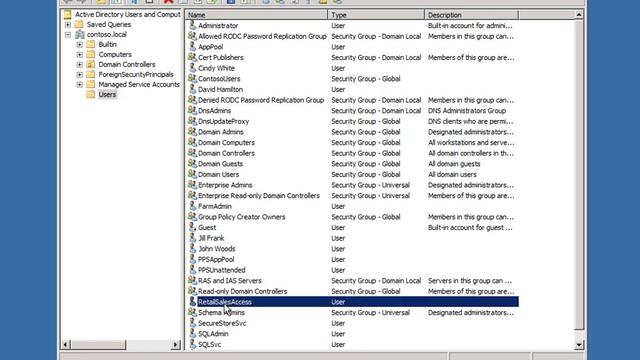Click the 'All domain guests' description cell
This screenshot has height=360, width=640.
pos(454,163)
